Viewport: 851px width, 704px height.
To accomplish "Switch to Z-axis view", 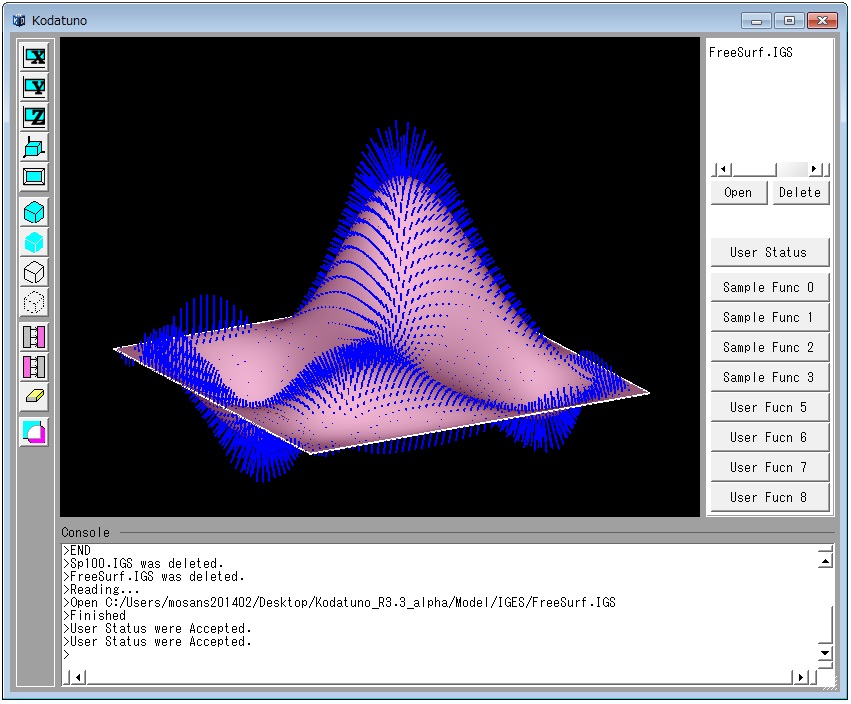I will pyautogui.click(x=34, y=117).
